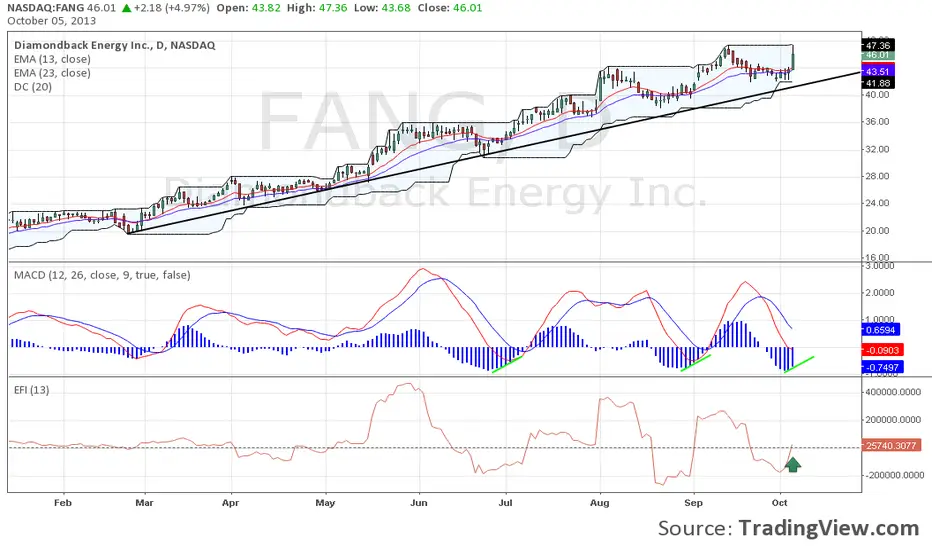Click the Low: 43.68 value

click(x=382, y=8)
